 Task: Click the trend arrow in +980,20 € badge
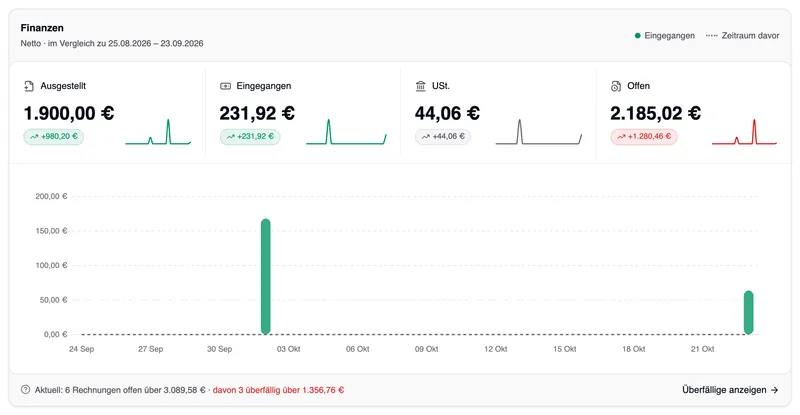coord(34,137)
